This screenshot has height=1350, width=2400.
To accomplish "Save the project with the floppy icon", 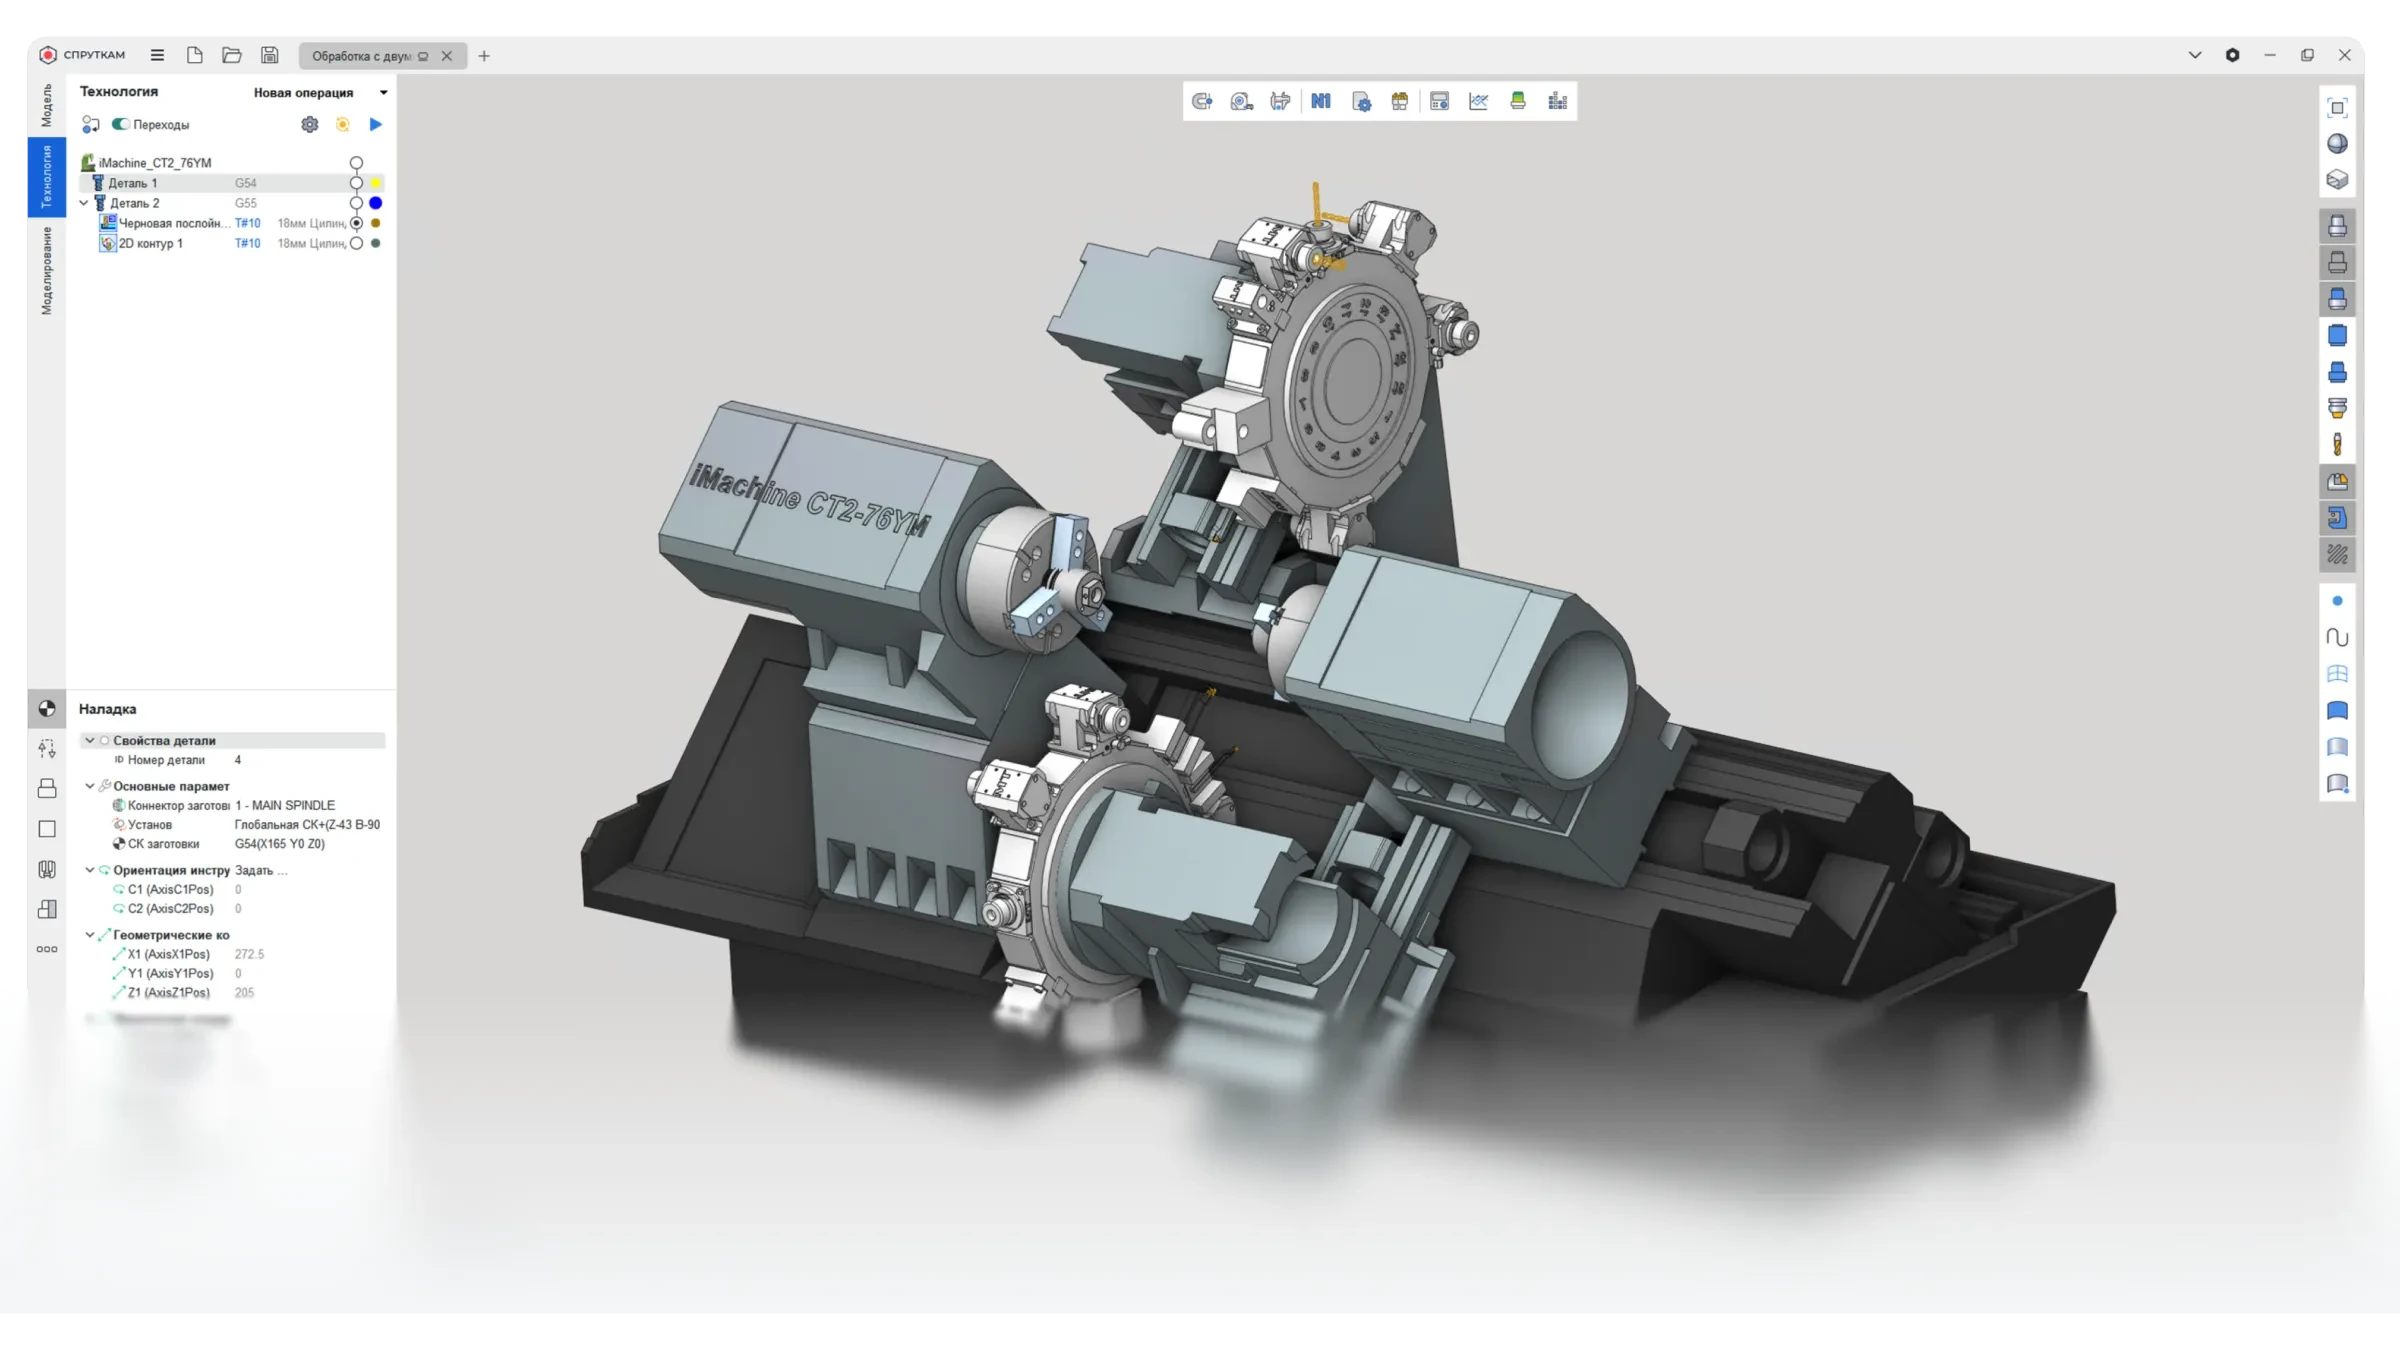I will point(269,55).
